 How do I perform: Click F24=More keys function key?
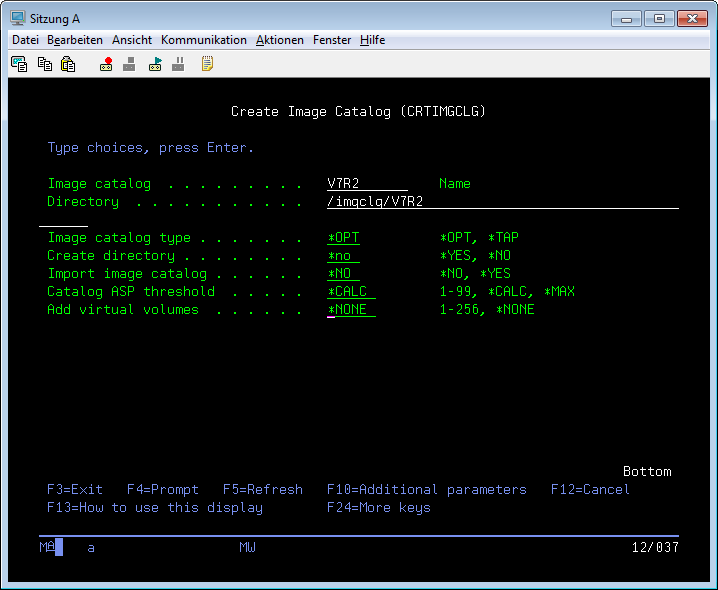pos(379,508)
